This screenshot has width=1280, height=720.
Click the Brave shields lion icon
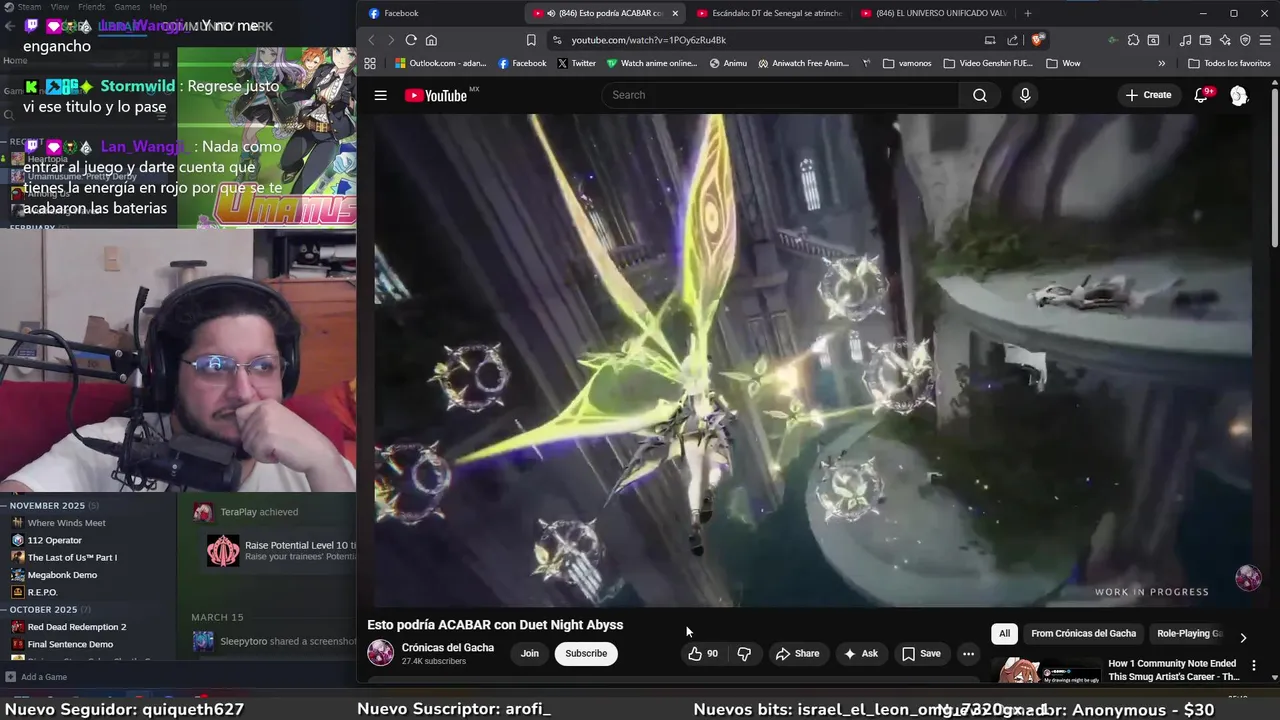[x=1038, y=40]
